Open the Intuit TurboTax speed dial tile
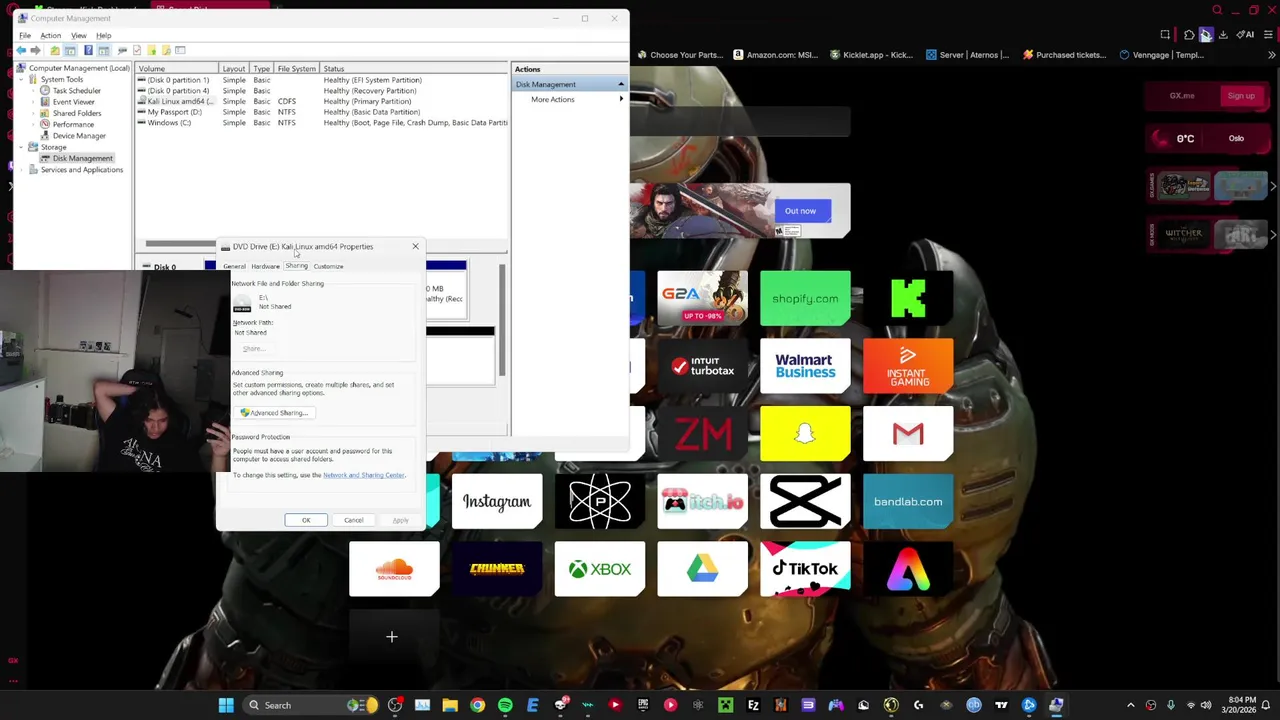This screenshot has height=720, width=1280. click(702, 366)
